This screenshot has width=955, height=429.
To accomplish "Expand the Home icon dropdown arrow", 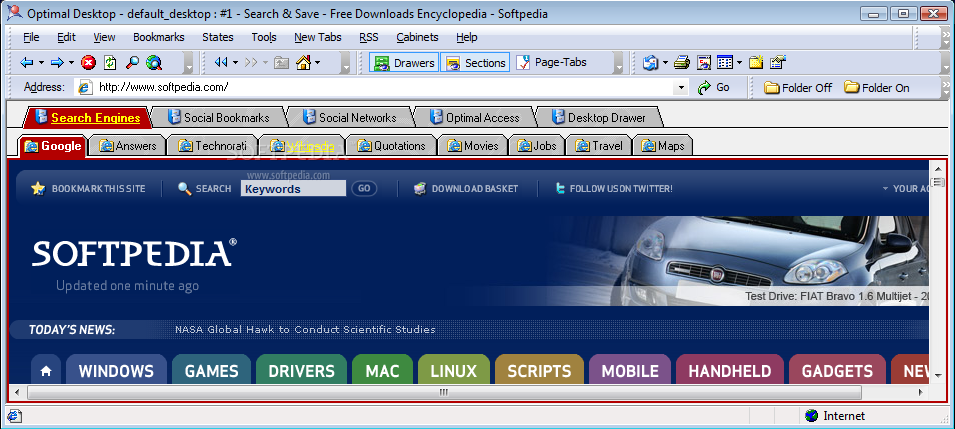I will (x=317, y=62).
